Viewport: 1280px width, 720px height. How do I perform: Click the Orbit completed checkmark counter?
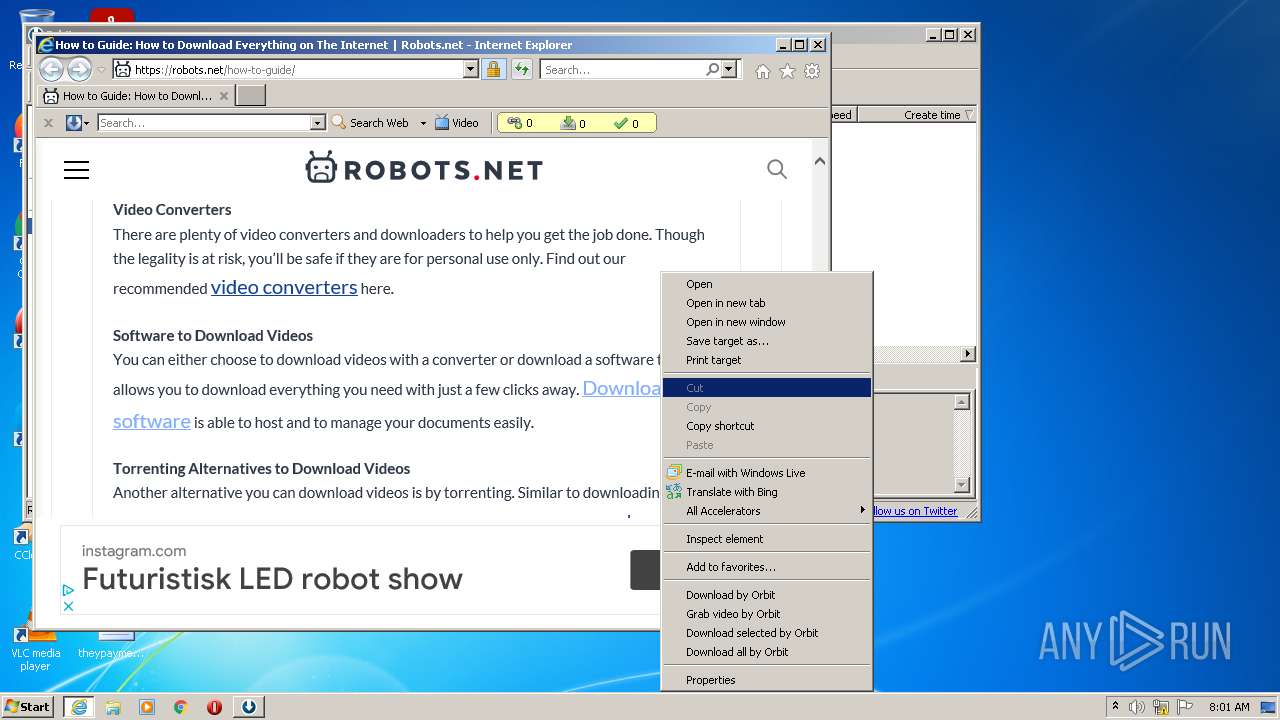tap(621, 123)
